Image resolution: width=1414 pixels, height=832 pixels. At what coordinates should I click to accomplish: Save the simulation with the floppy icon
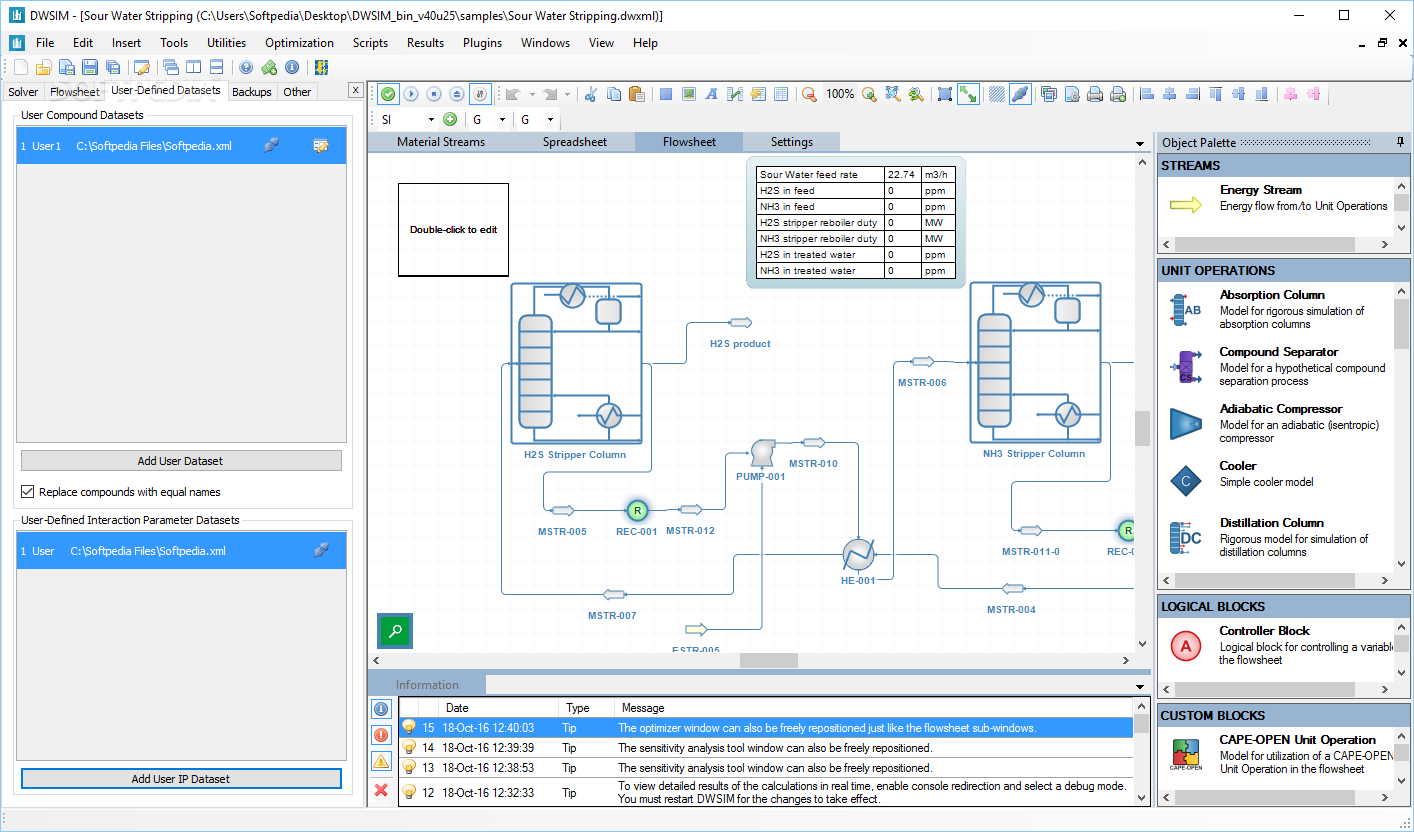point(90,68)
